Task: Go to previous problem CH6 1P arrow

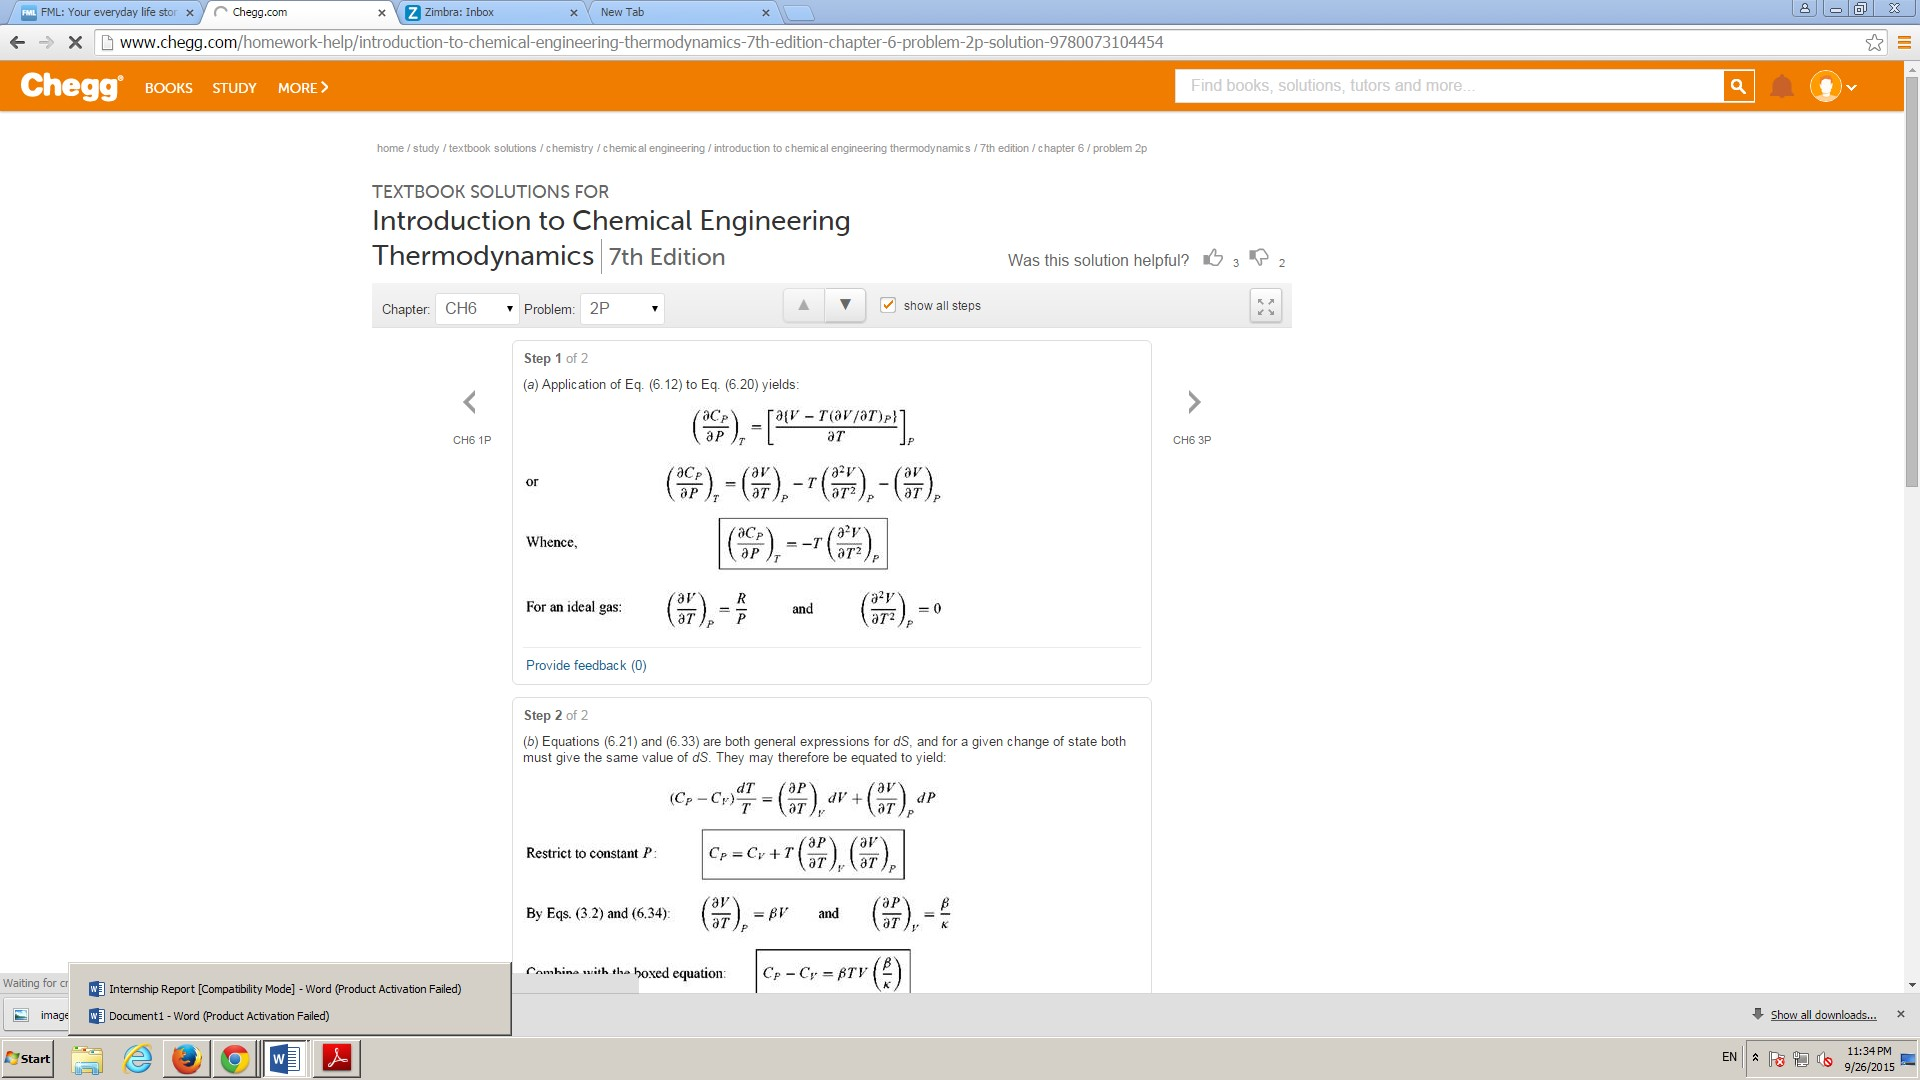Action: 470,402
